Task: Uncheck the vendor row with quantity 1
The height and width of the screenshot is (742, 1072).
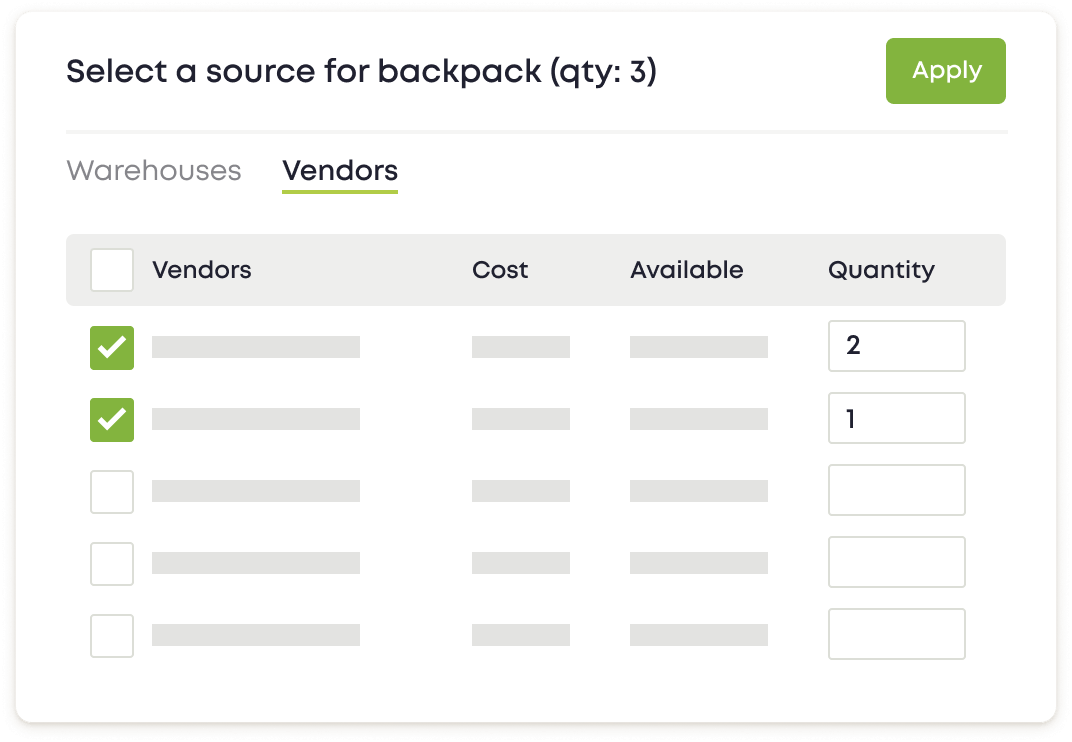Action: (x=112, y=420)
